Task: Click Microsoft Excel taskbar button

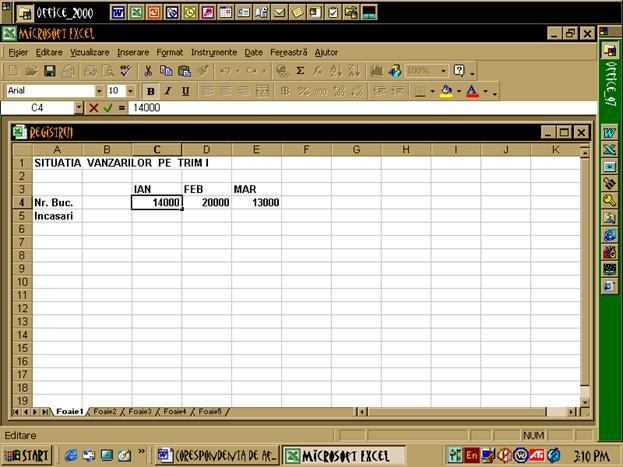Action: click(344, 455)
